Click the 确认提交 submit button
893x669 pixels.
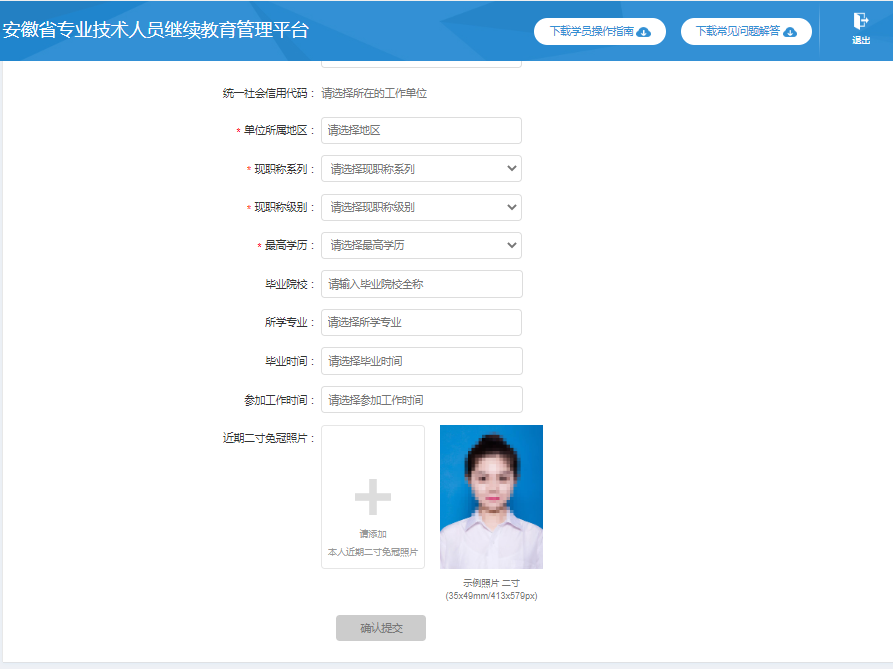[x=380, y=628]
